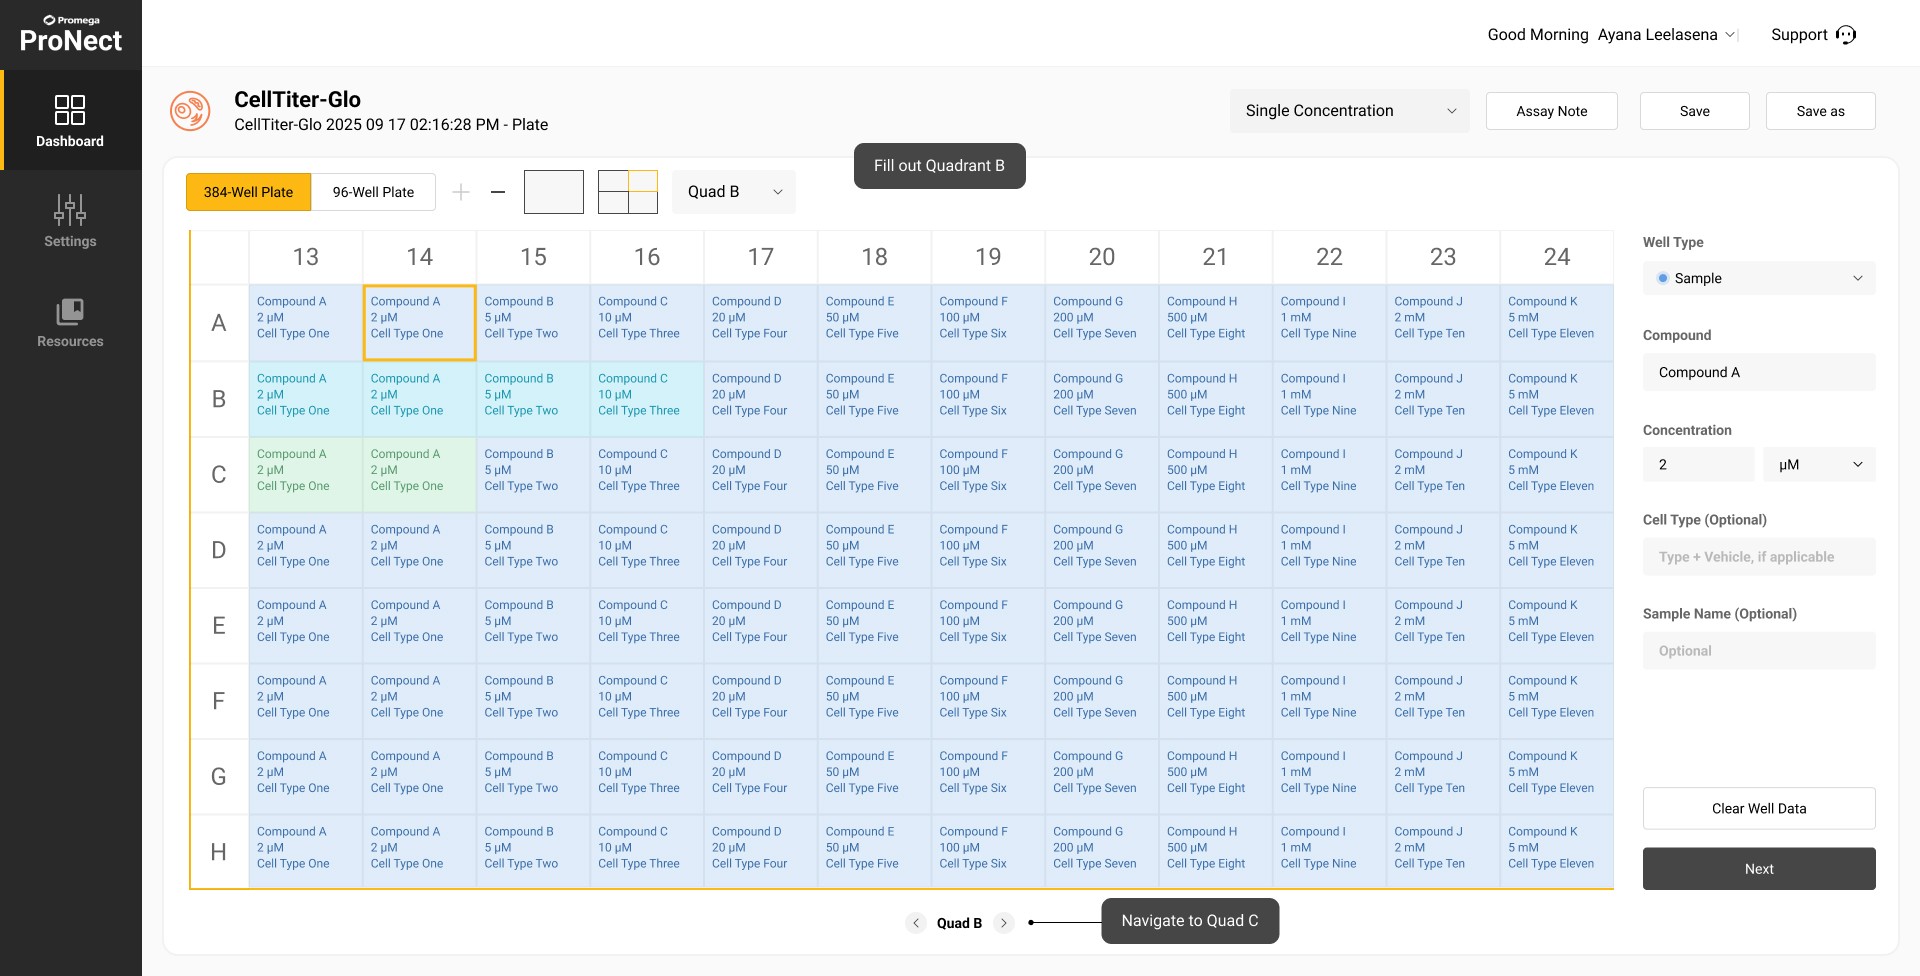This screenshot has width=1920, height=976.
Task: Select well B15 Compound B
Action: [x=534, y=399]
